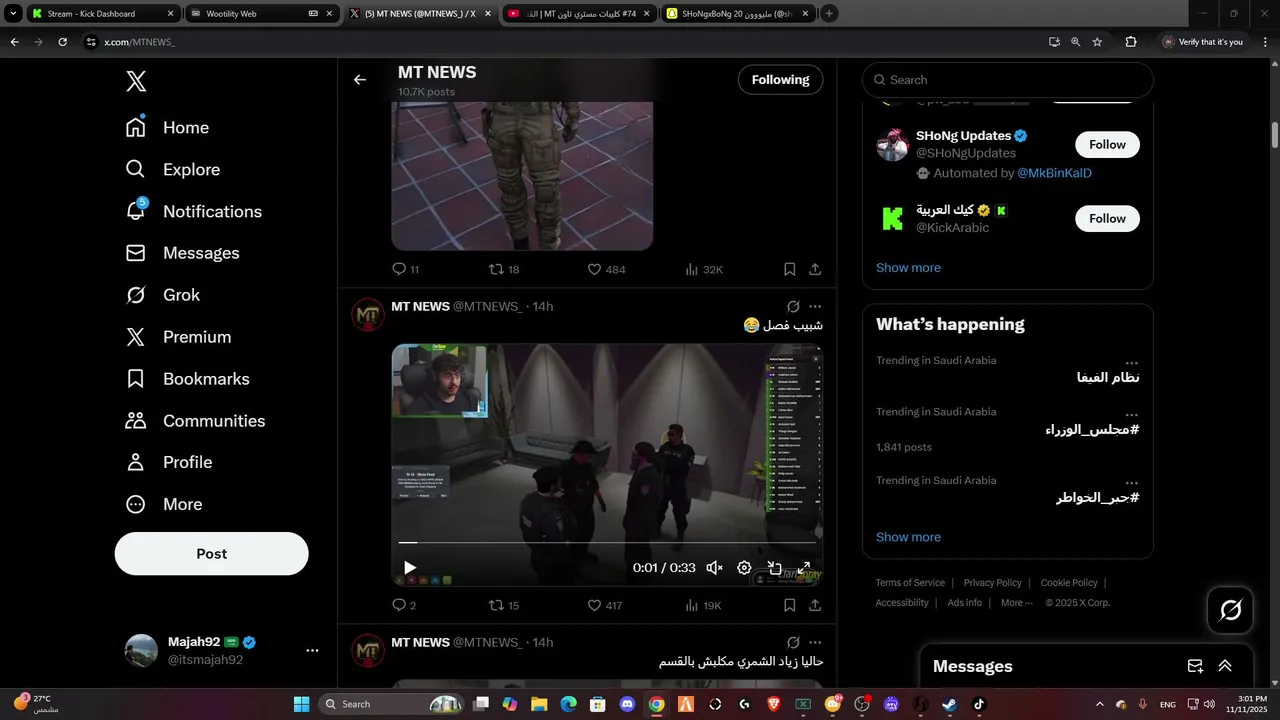Open options for the #حبر_الخواطر trend
1280x720 pixels.
click(x=1131, y=483)
